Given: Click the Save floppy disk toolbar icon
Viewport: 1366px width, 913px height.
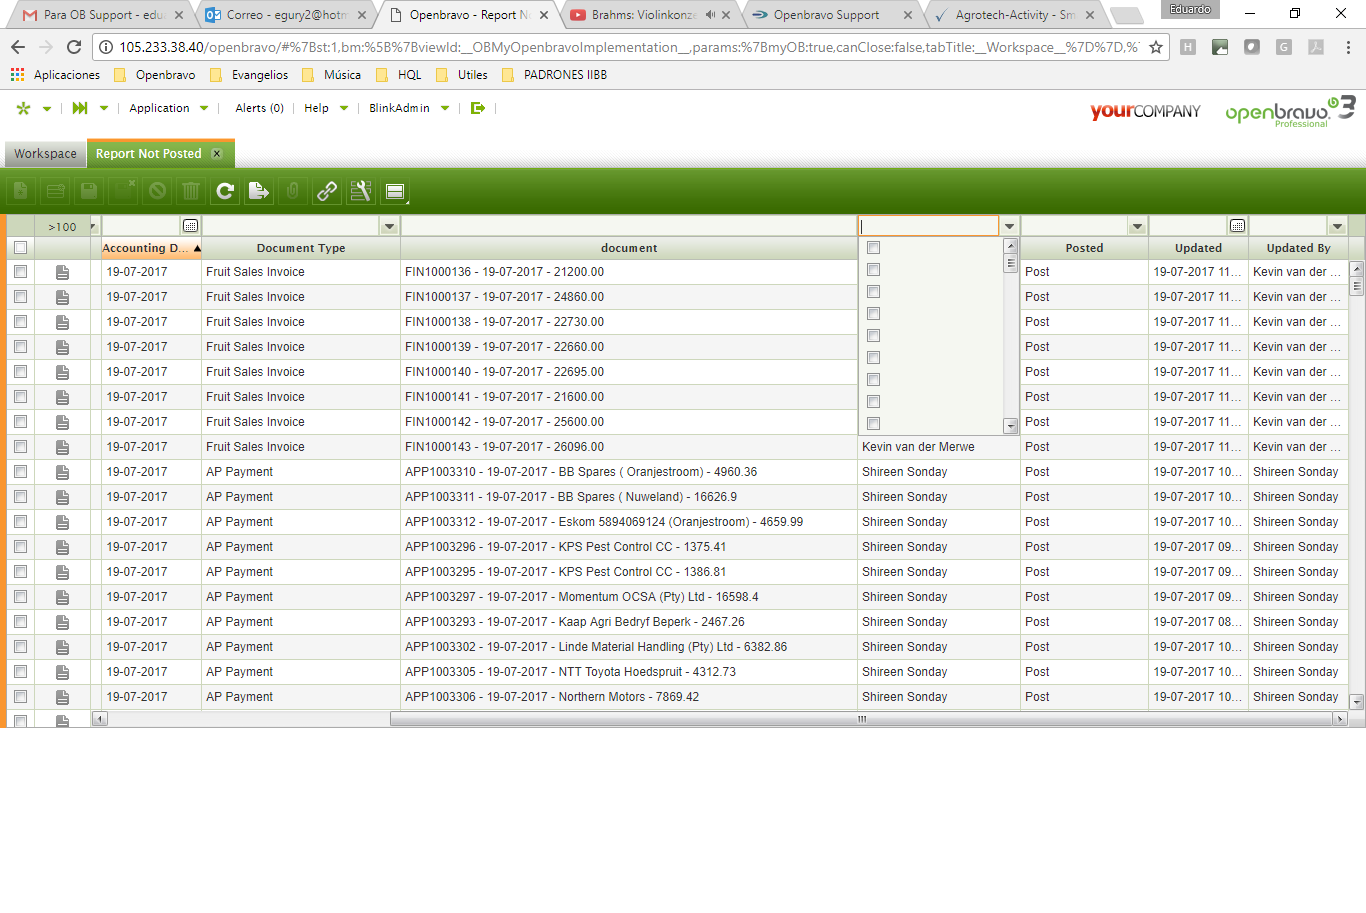Looking at the screenshot, I should coord(89,191).
